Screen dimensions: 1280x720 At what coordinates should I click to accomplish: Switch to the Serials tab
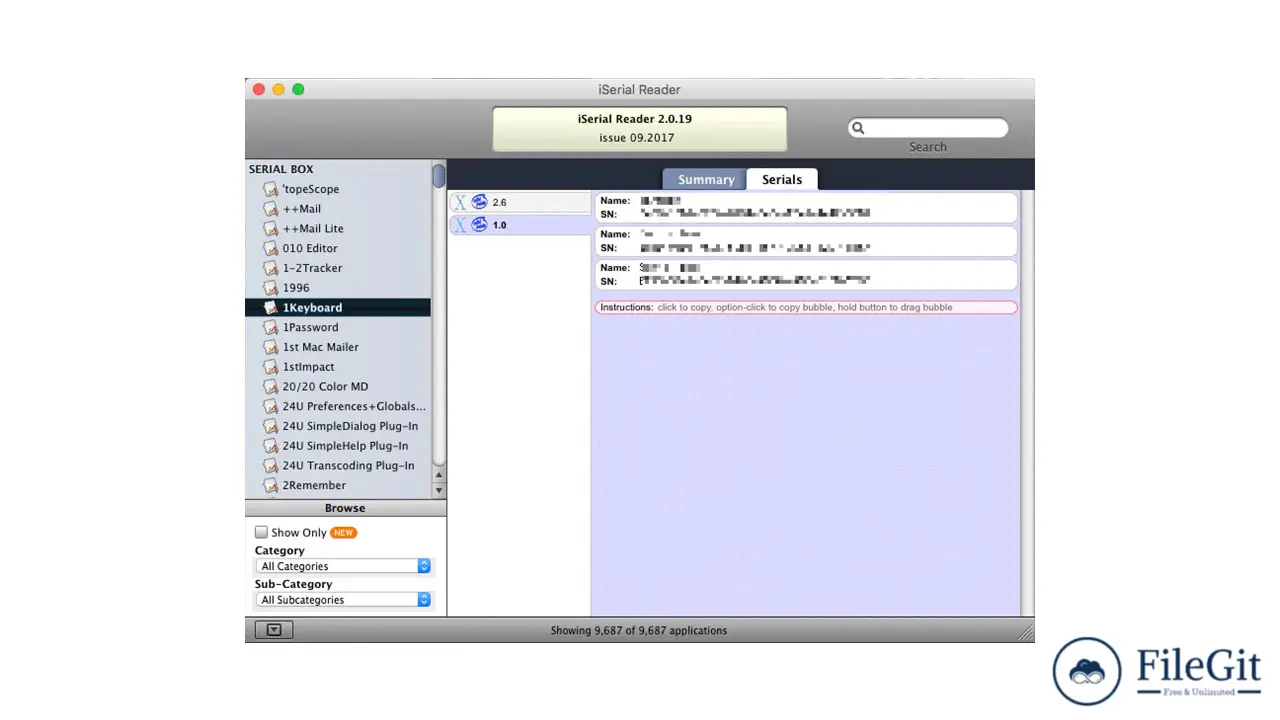tap(782, 179)
